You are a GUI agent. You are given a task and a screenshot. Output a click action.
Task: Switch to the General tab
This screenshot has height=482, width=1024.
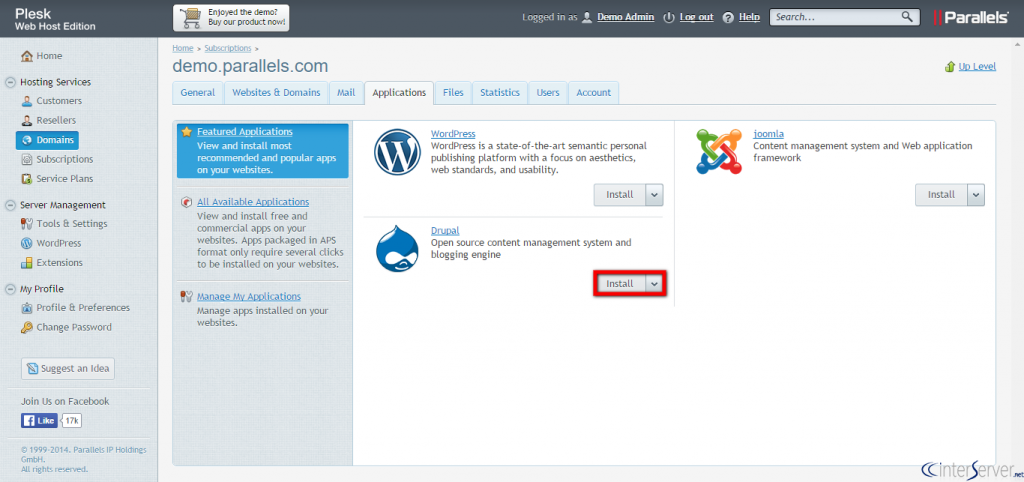[x=198, y=93]
